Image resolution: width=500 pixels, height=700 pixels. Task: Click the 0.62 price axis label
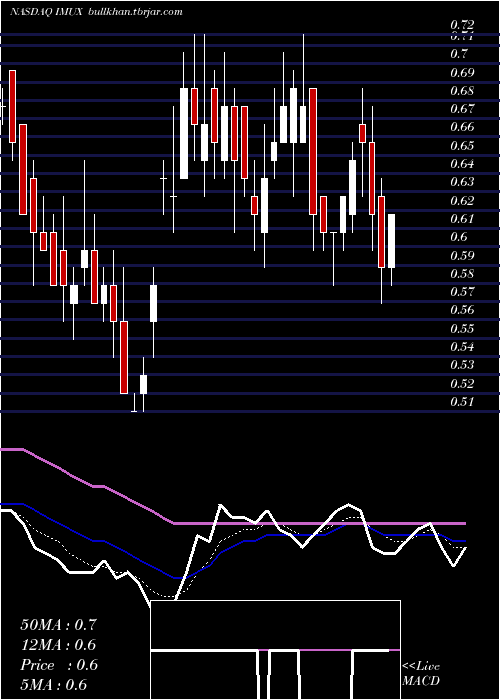462,200
